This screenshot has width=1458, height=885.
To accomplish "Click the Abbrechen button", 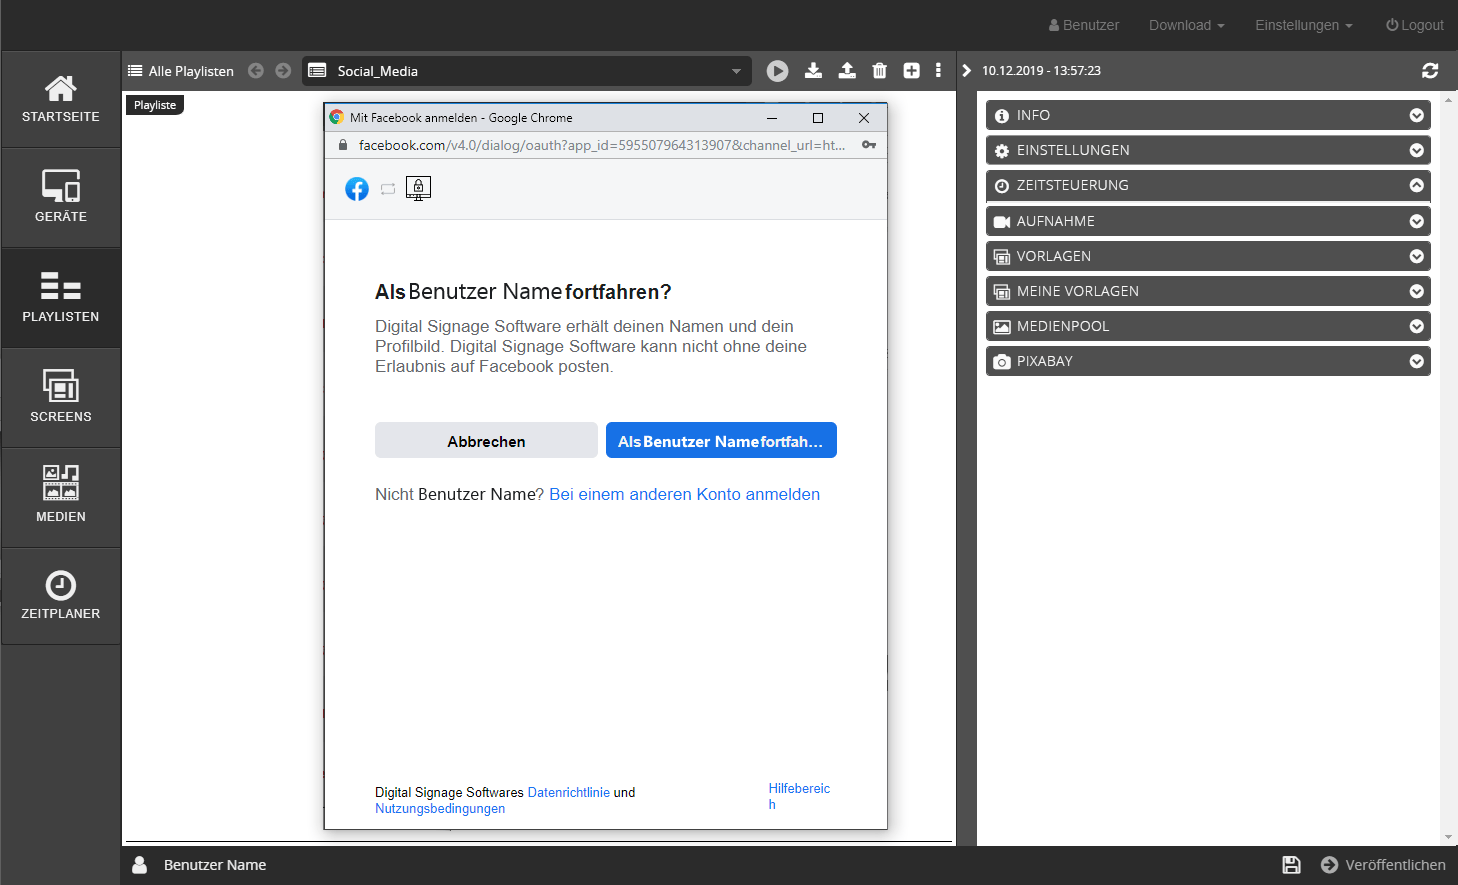I will click(486, 441).
